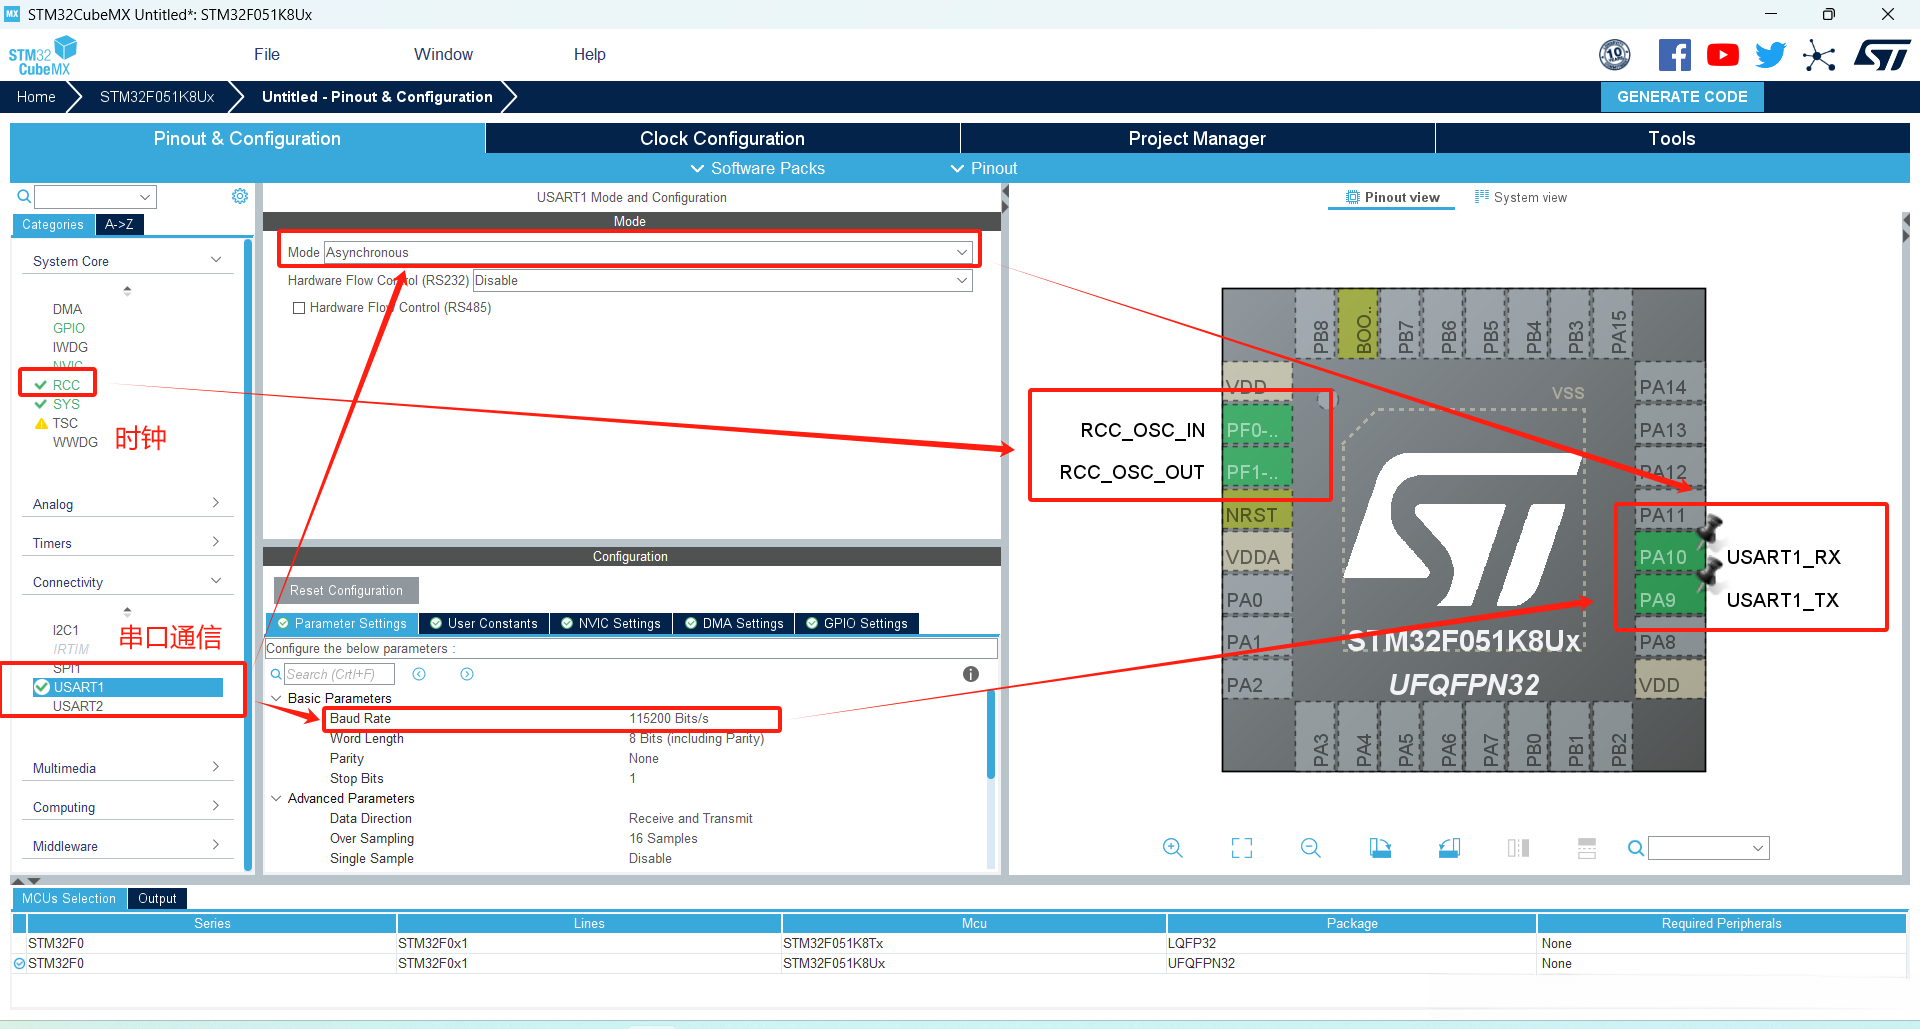Enable Hardware Flow Control (RS485) checkbox
The width and height of the screenshot is (1920, 1029).
[x=299, y=308]
